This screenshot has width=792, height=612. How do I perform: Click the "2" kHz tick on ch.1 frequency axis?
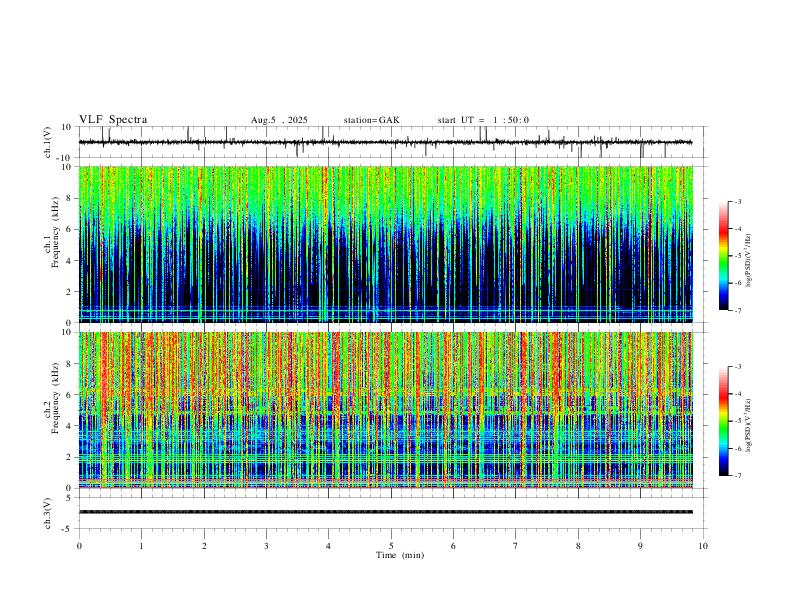coord(69,292)
